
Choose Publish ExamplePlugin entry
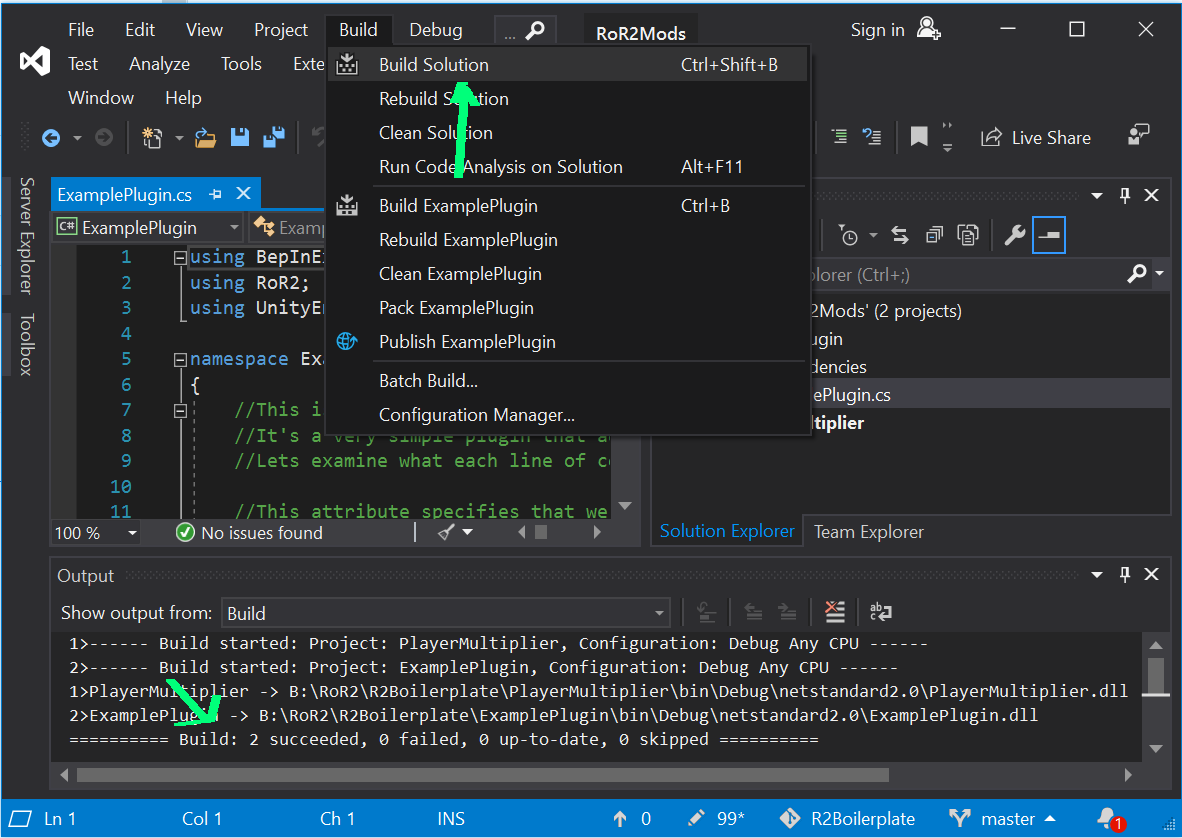[x=568, y=341]
